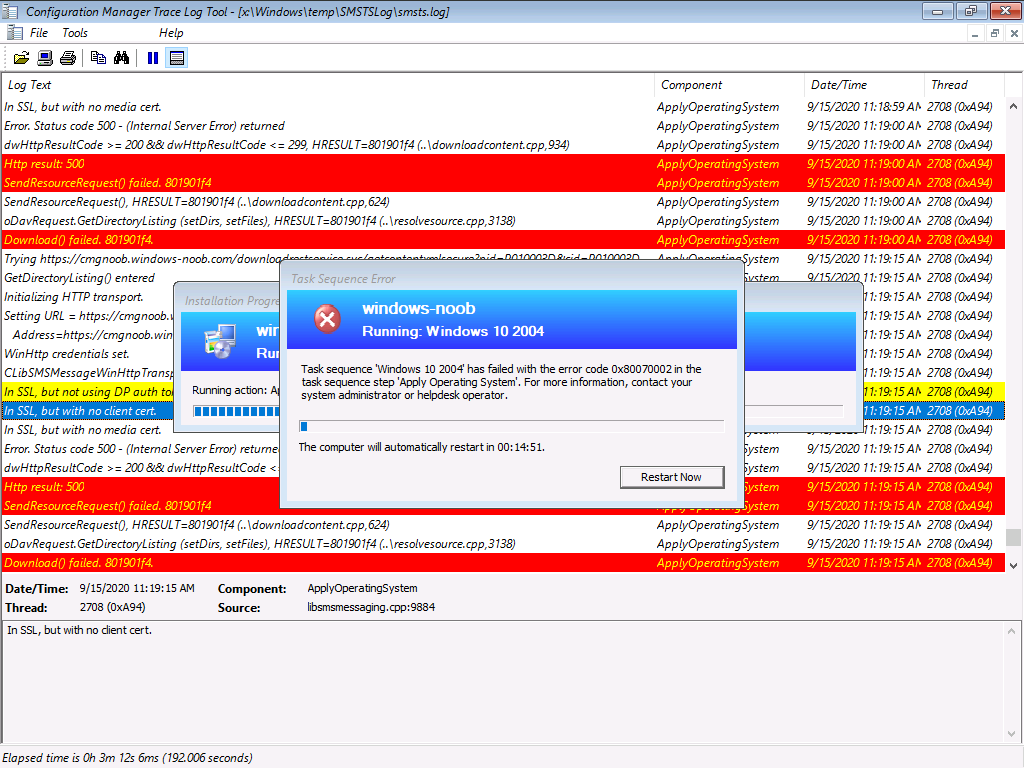Select first 'Http result: 500' red row
The width and height of the screenshot is (1024, 768).
click(503, 164)
